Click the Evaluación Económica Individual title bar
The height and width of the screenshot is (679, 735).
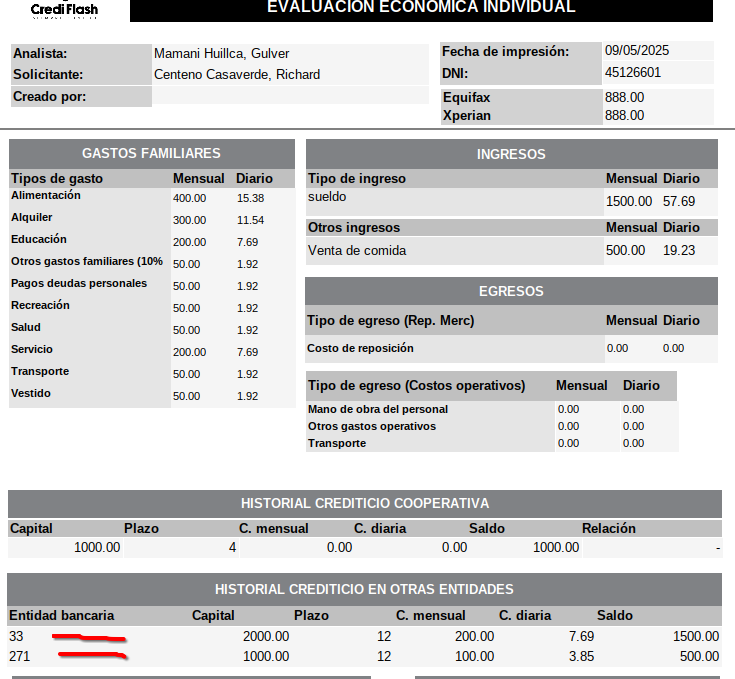click(421, 9)
